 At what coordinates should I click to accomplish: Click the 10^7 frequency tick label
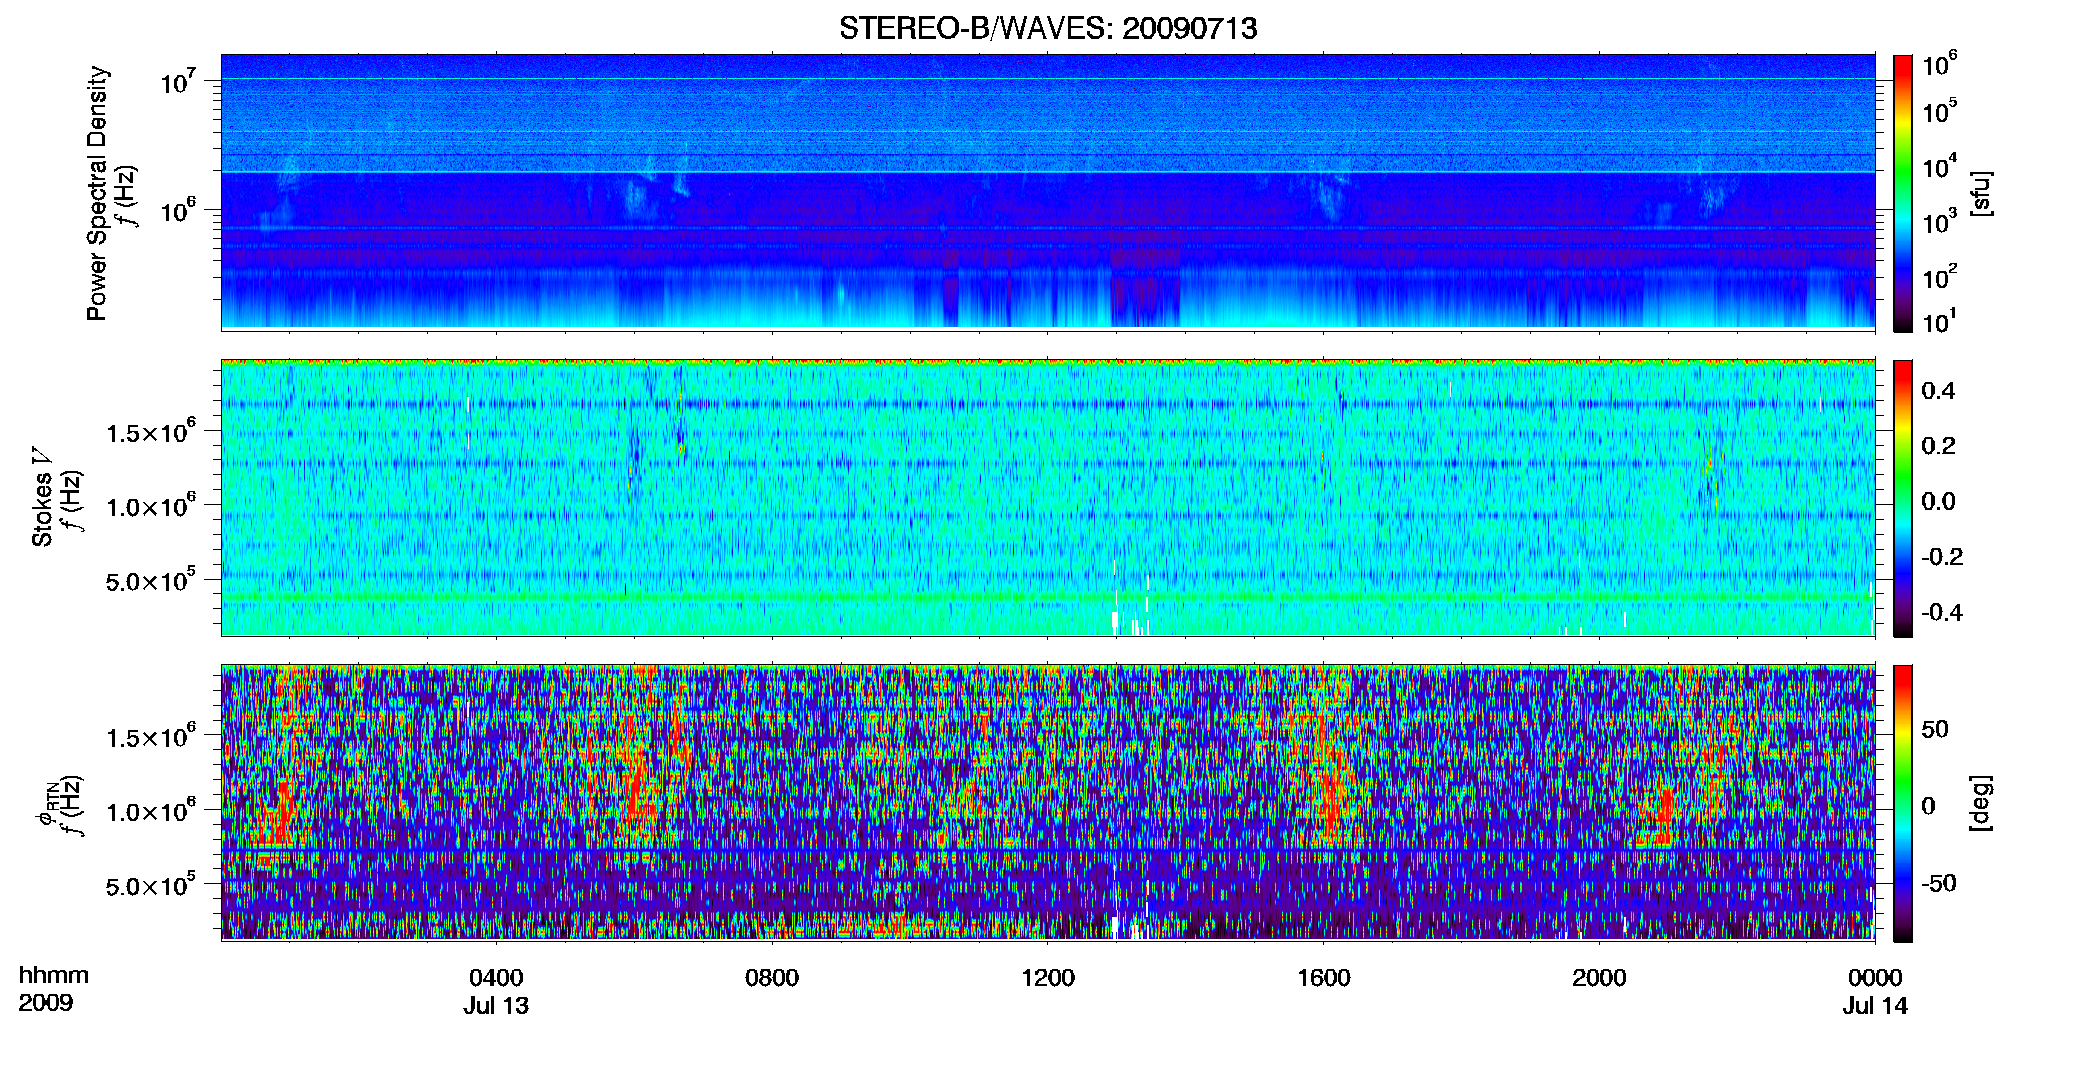pos(178,80)
